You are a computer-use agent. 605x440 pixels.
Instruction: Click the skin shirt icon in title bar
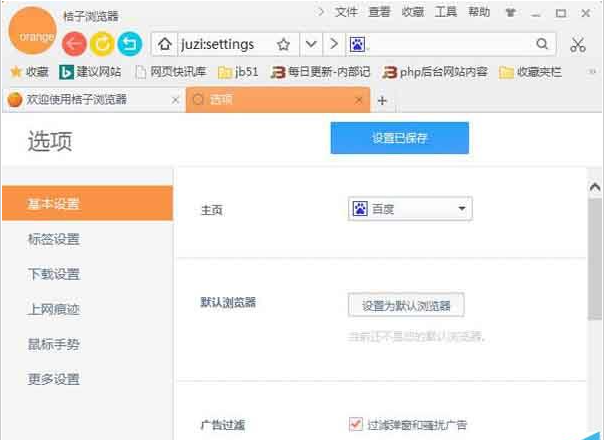point(513,13)
